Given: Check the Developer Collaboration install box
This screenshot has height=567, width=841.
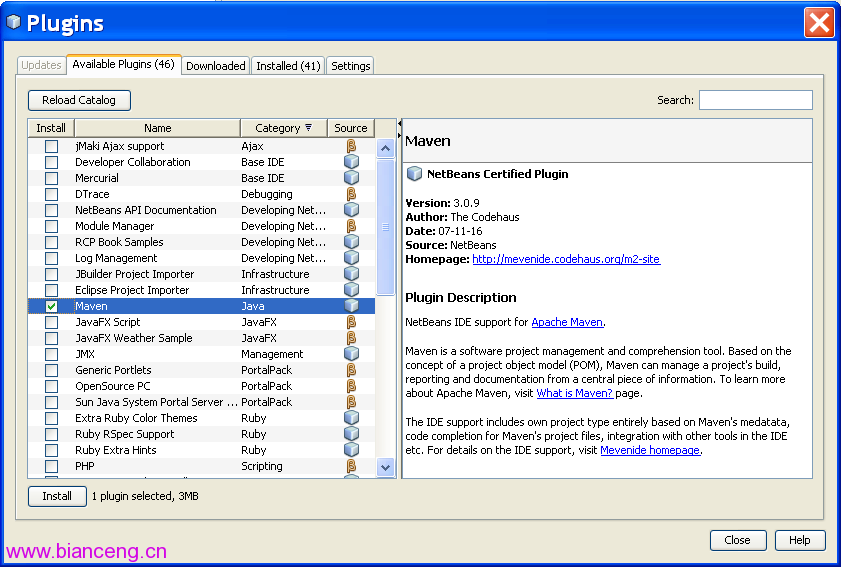Looking at the screenshot, I should [51, 162].
